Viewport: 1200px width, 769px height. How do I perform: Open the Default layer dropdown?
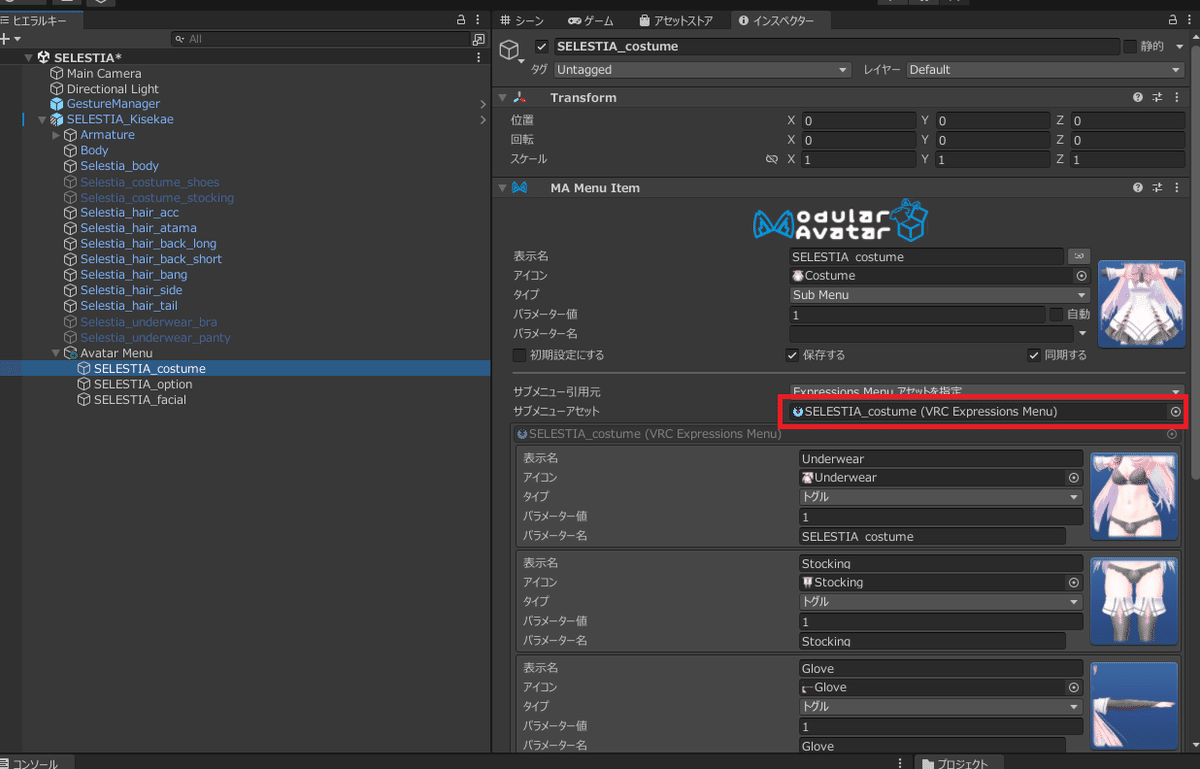point(1044,69)
